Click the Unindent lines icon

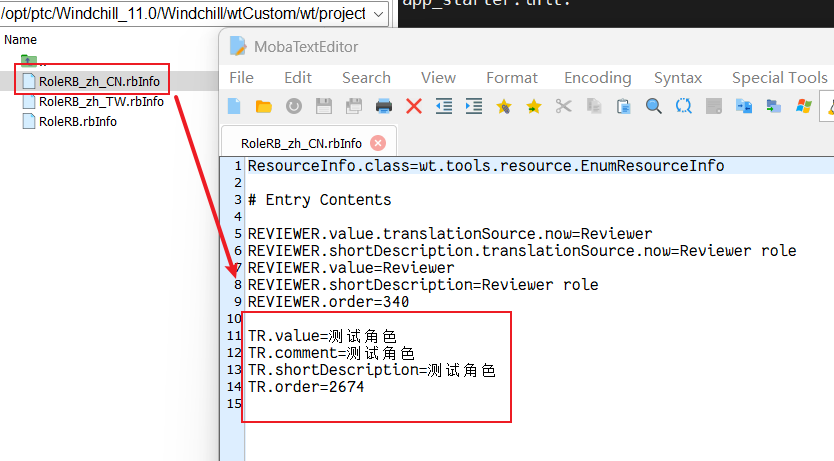[444, 106]
